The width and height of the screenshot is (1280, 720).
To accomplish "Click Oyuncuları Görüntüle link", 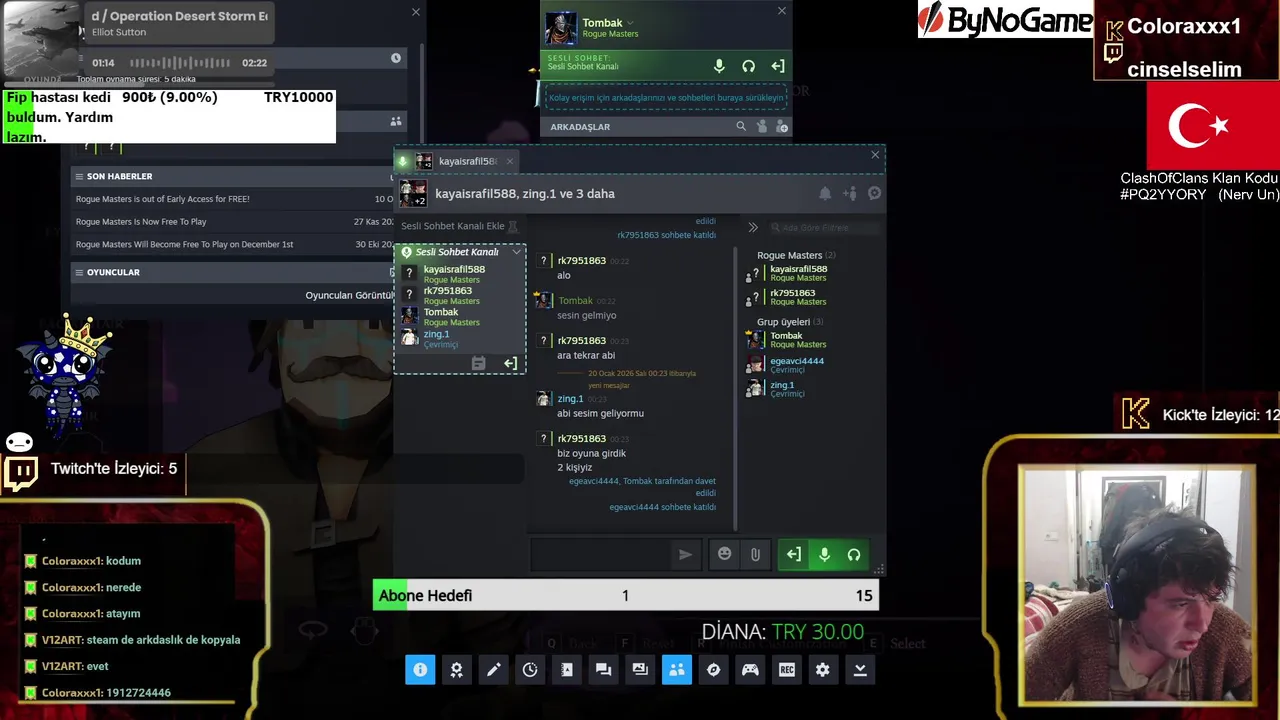I will point(350,296).
